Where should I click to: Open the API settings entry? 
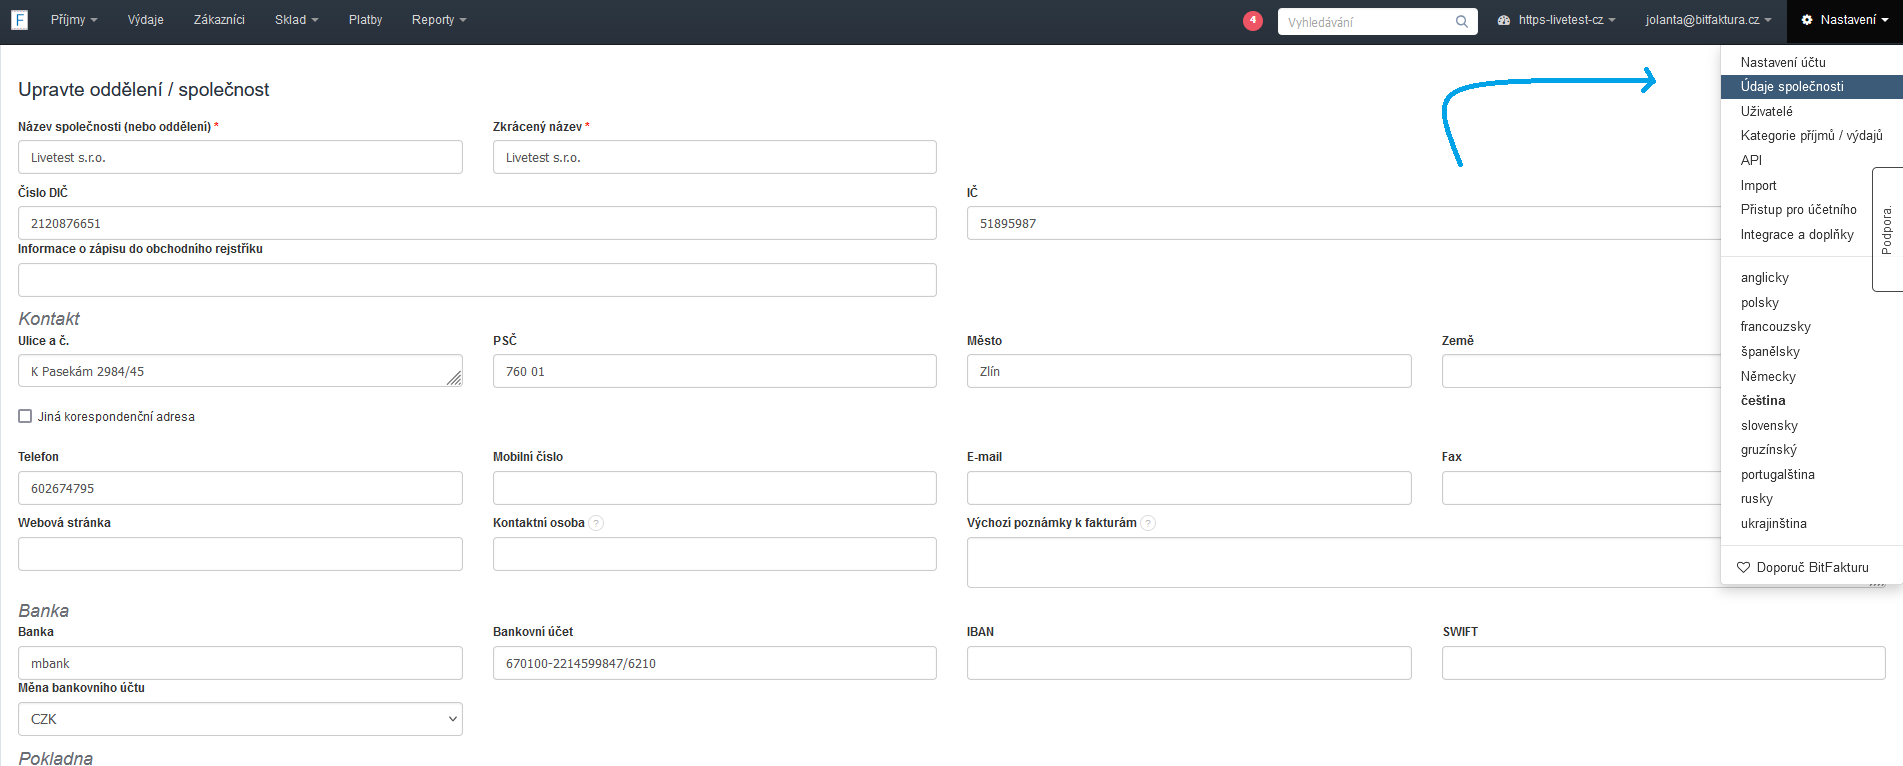(x=1751, y=160)
